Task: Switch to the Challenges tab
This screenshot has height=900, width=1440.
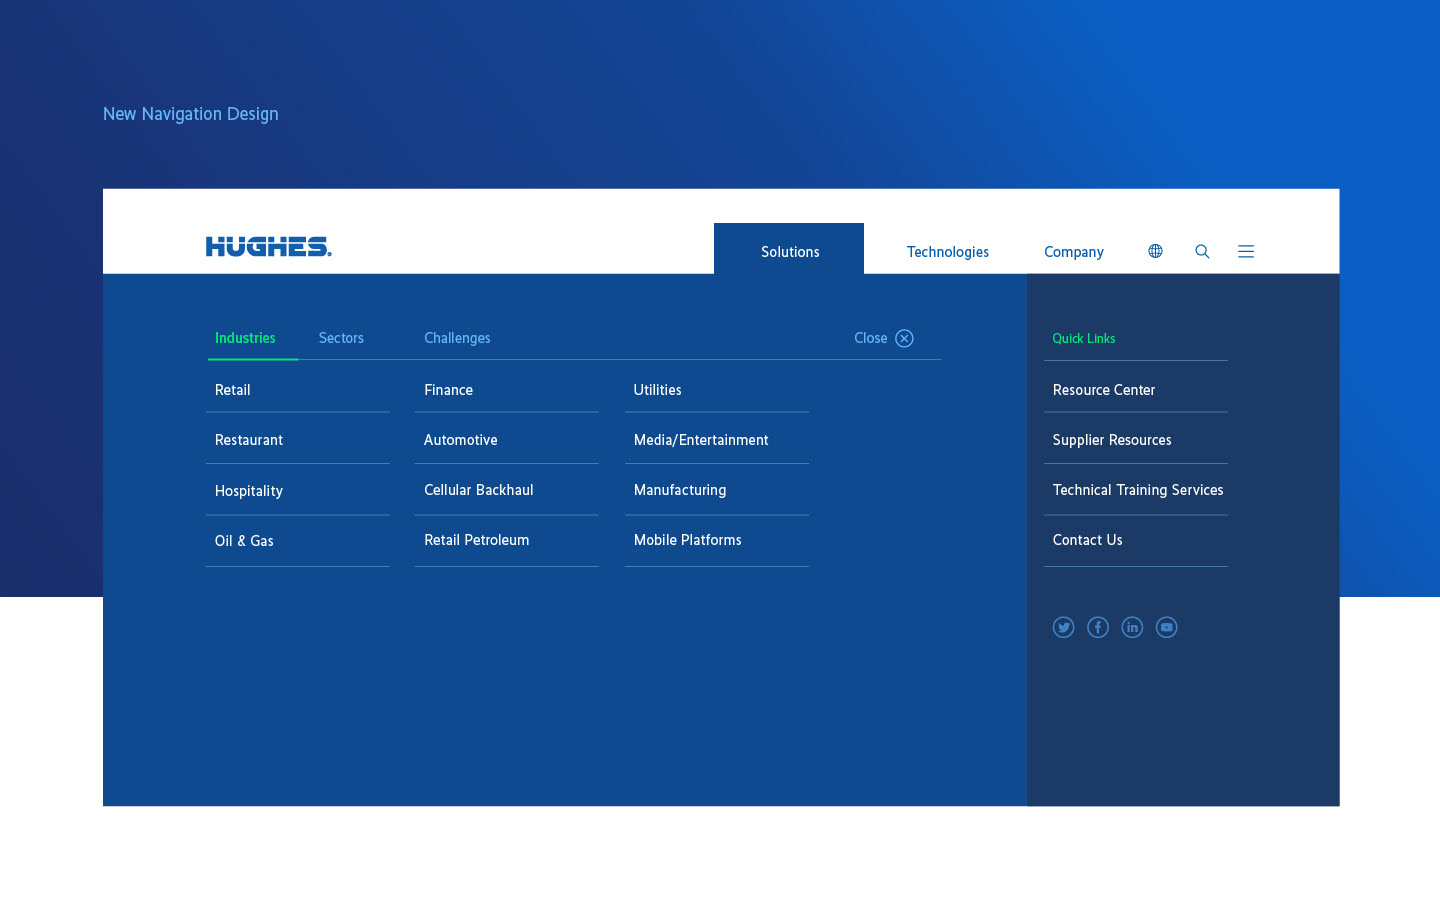Action: tap(457, 338)
